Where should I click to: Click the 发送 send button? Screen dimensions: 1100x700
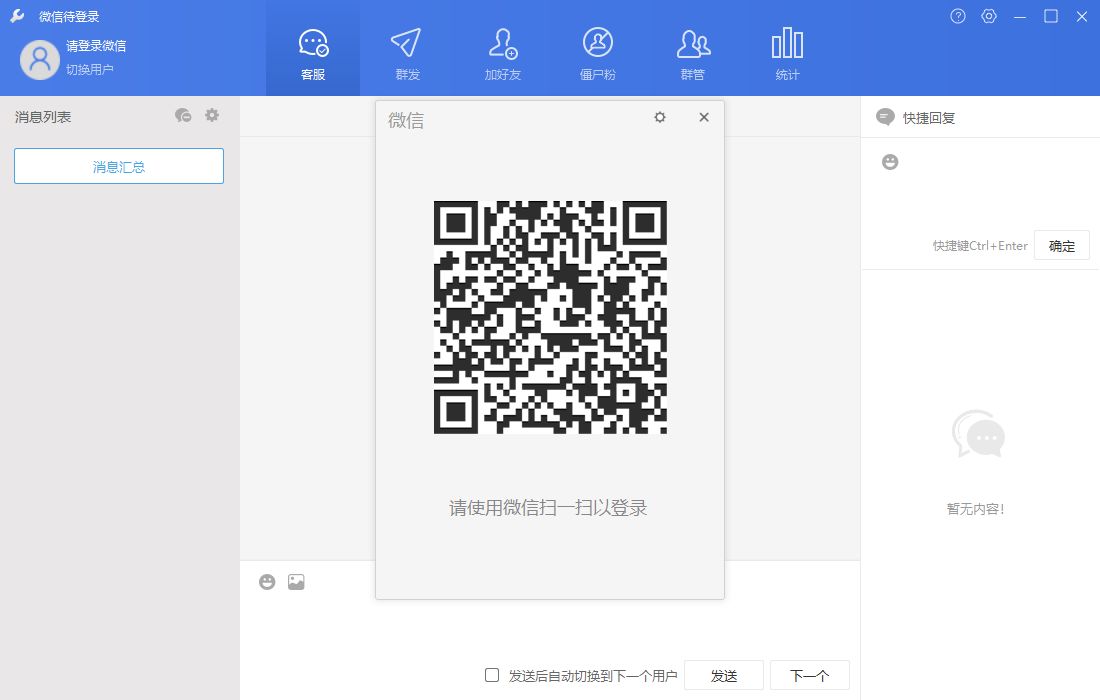pyautogui.click(x=725, y=675)
